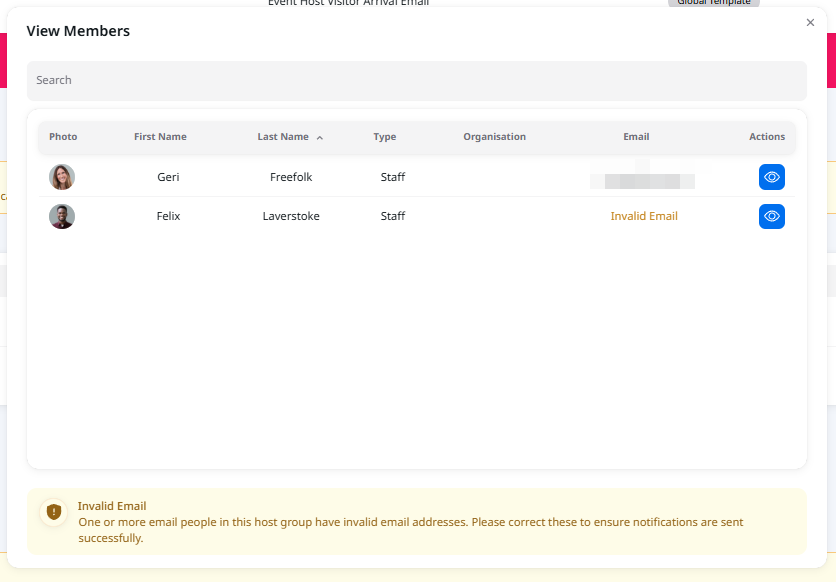Open Geri's profile photo
Image resolution: width=836 pixels, height=582 pixels.
(62, 177)
